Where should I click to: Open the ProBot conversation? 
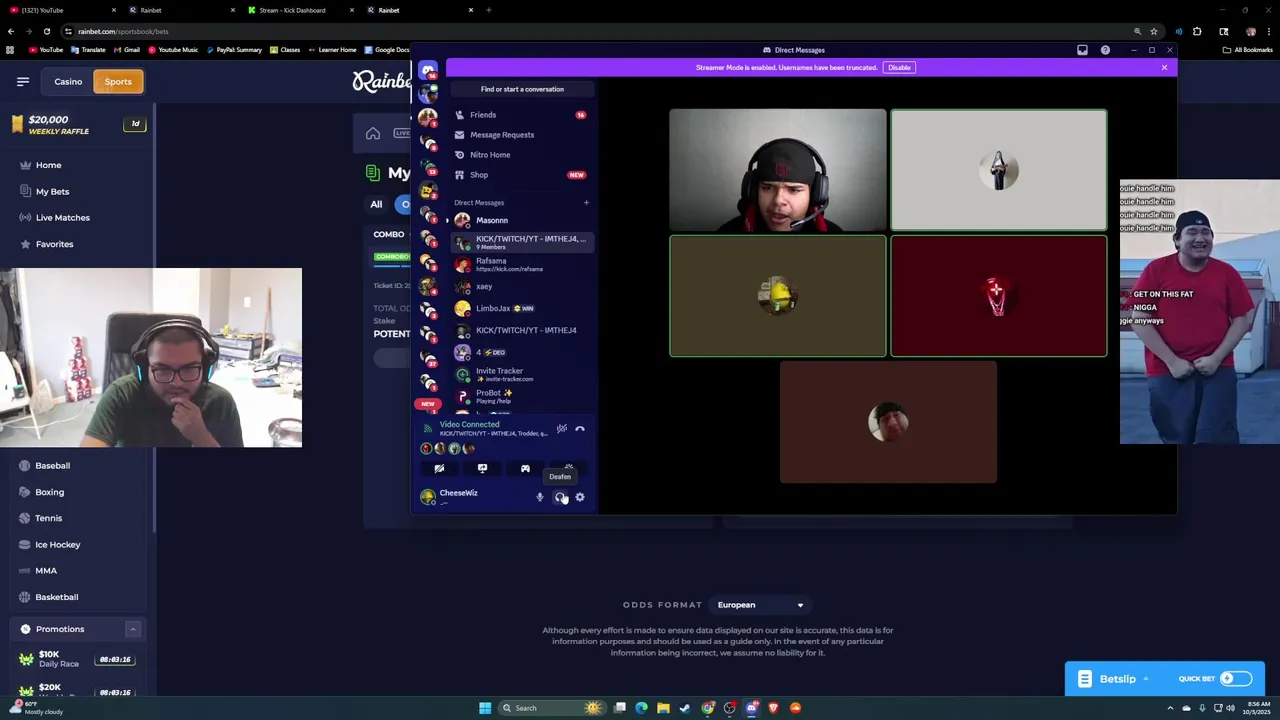(x=520, y=396)
